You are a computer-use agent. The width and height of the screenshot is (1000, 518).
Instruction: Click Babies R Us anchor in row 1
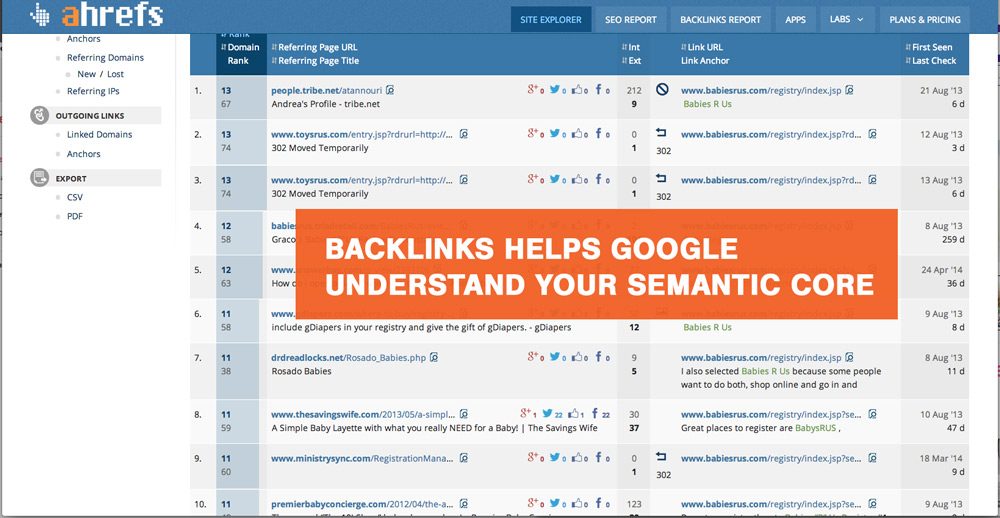point(707,104)
